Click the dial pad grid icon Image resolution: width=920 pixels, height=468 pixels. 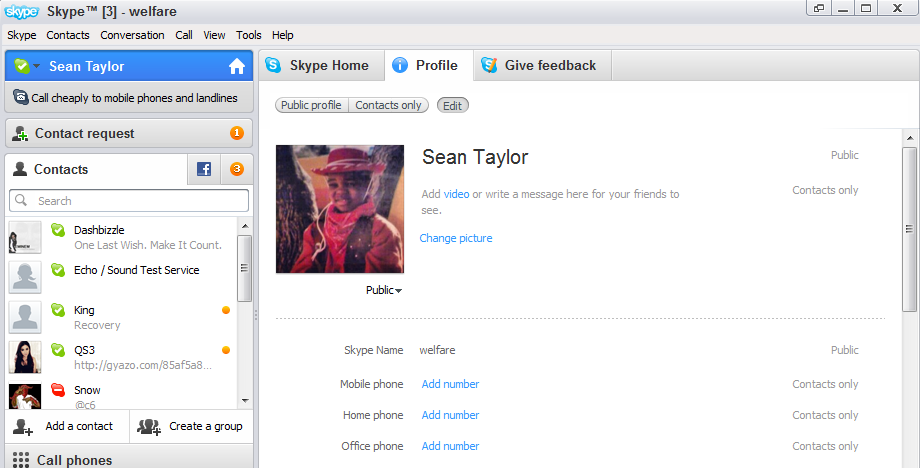click(x=21, y=460)
